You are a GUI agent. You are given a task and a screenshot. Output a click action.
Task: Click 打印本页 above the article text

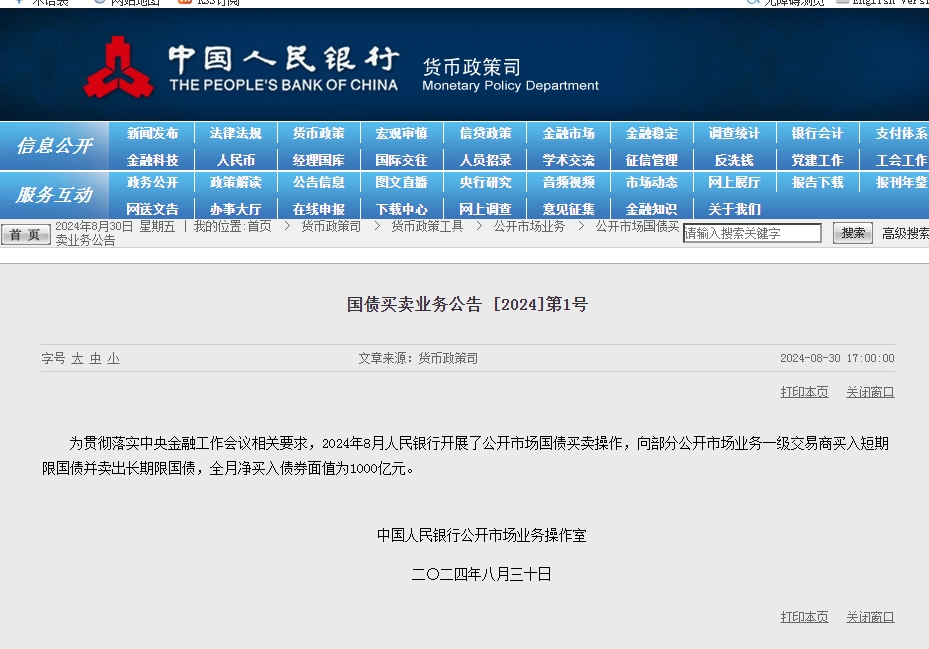coord(804,392)
